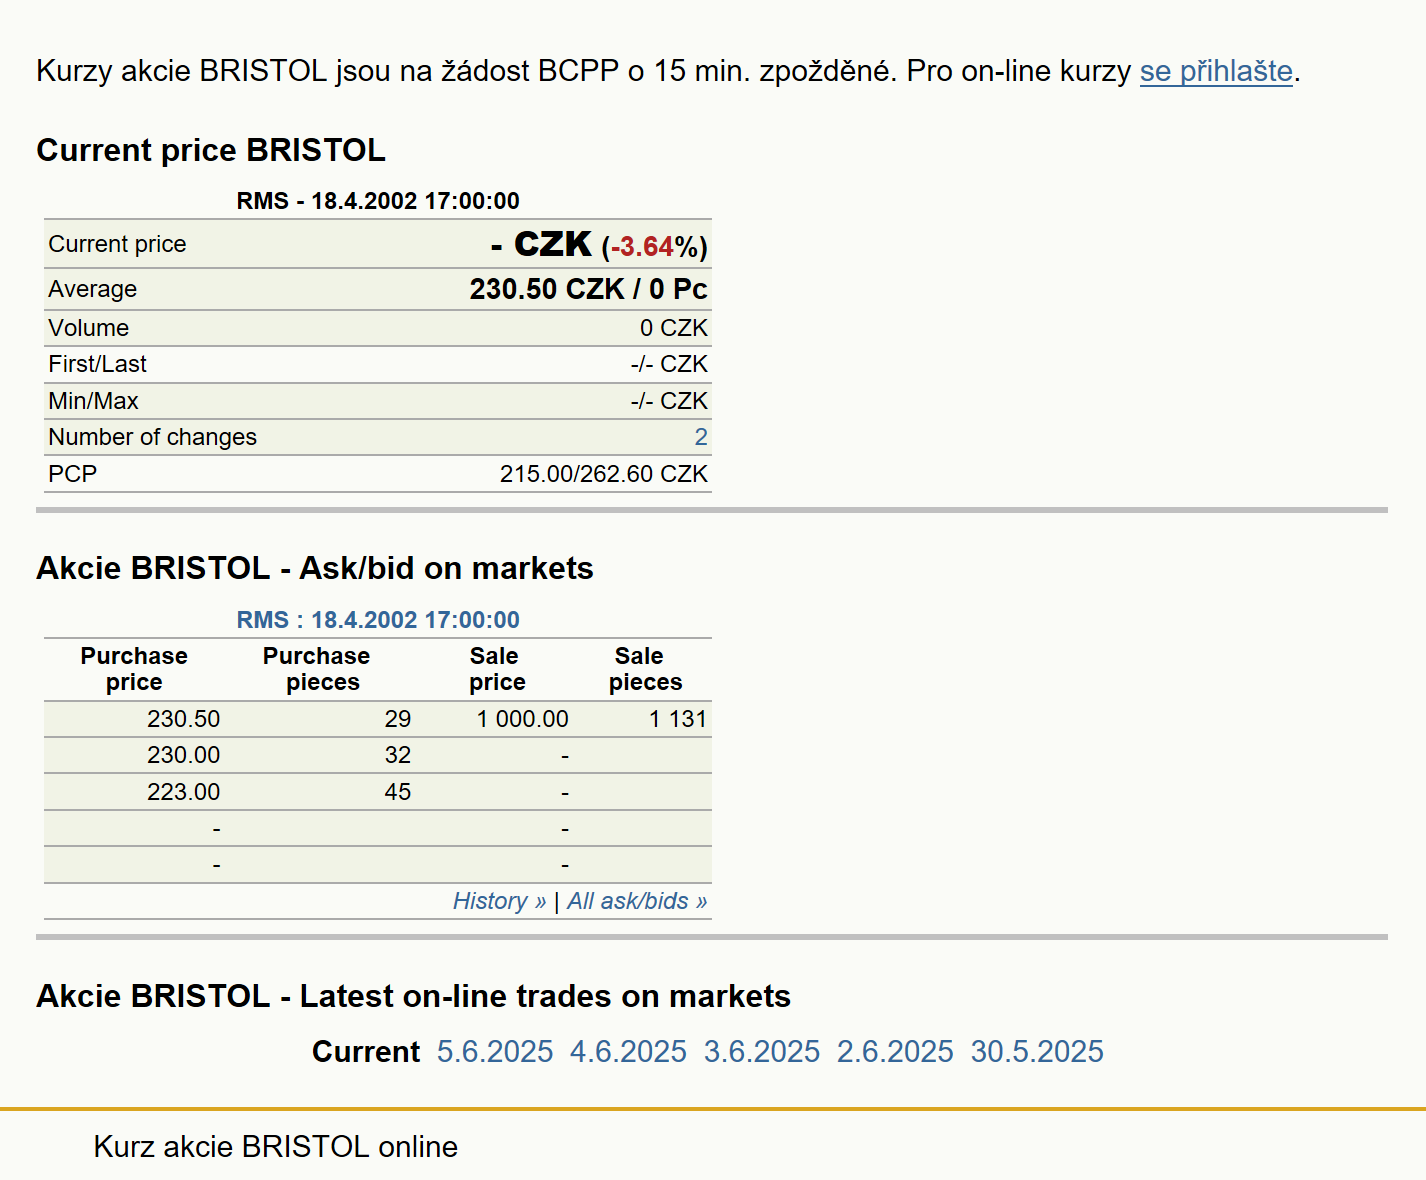The image size is (1426, 1180).
Task: Open the All ask/bids » link
Action: coord(637,901)
